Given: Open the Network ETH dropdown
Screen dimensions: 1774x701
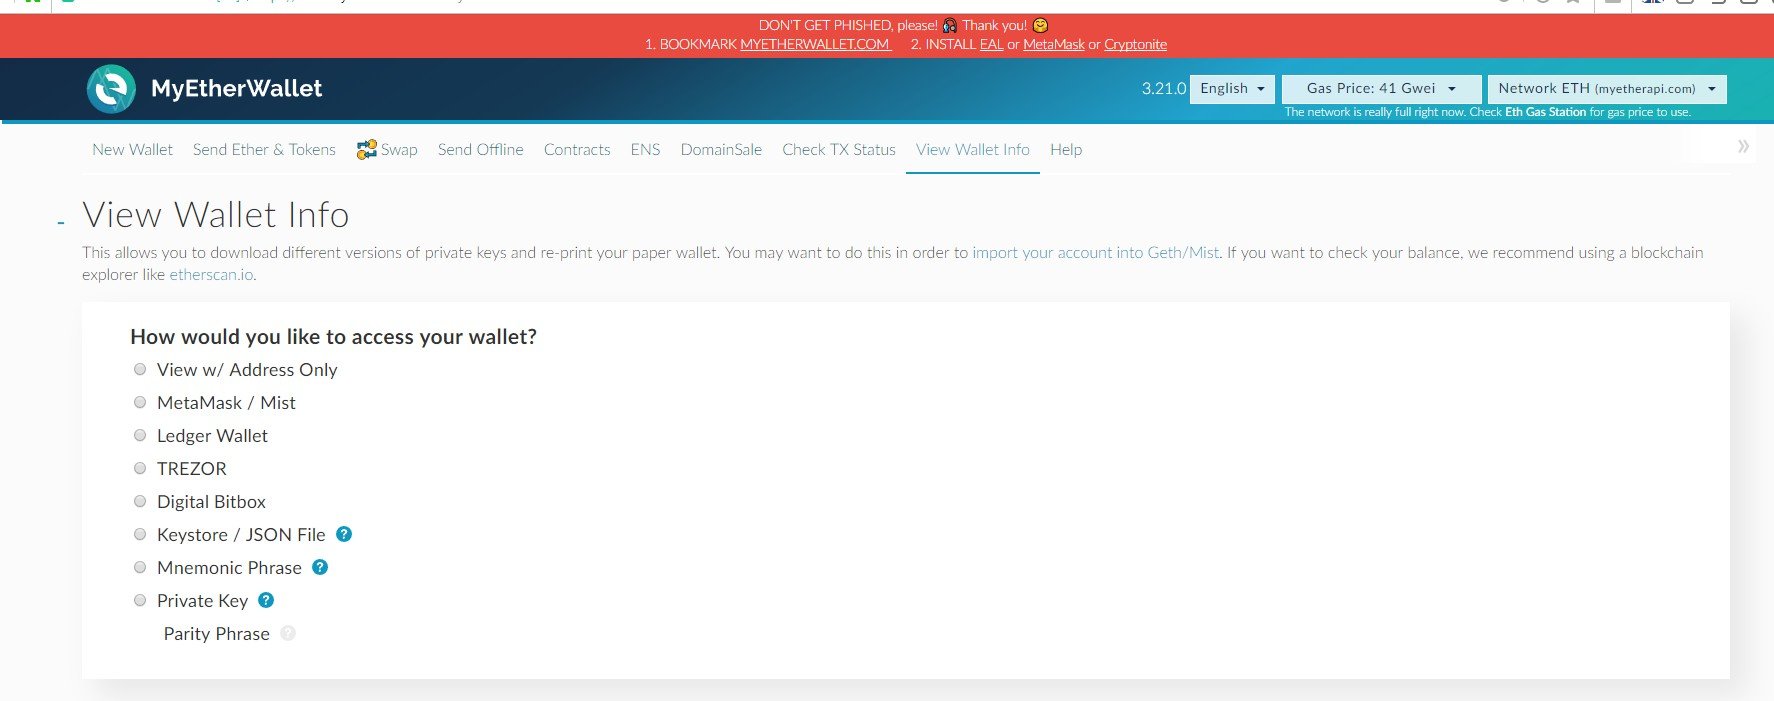Looking at the screenshot, I should (x=1607, y=89).
